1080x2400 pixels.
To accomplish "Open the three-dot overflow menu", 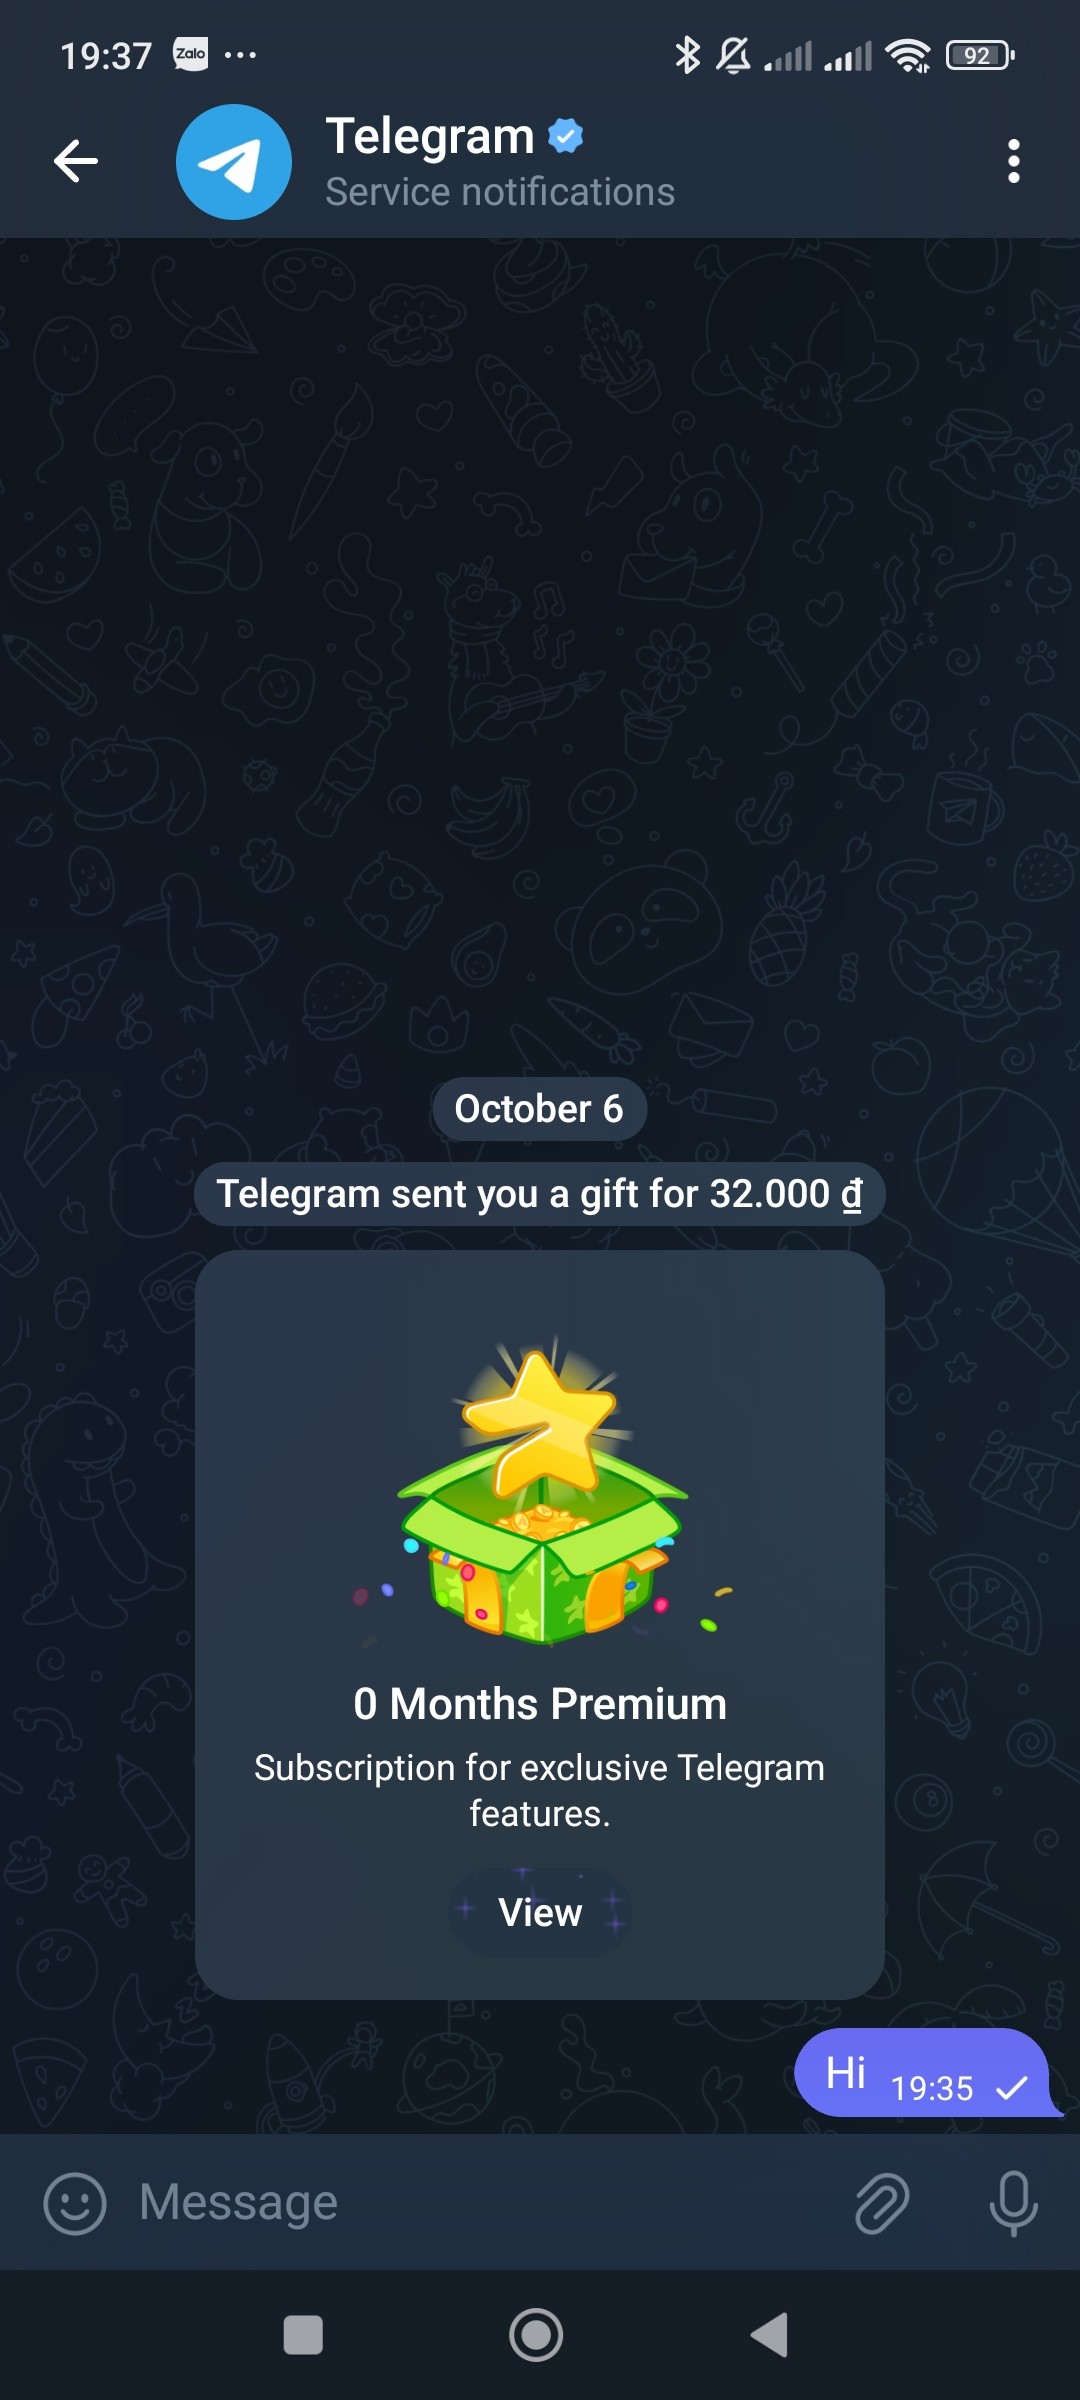I will (1014, 161).
